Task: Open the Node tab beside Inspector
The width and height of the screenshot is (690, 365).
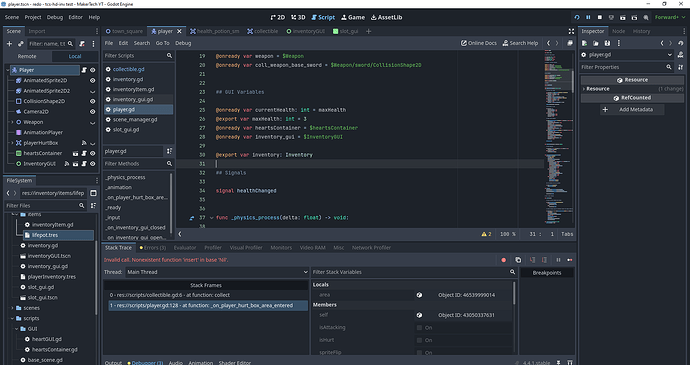Action: pos(618,31)
